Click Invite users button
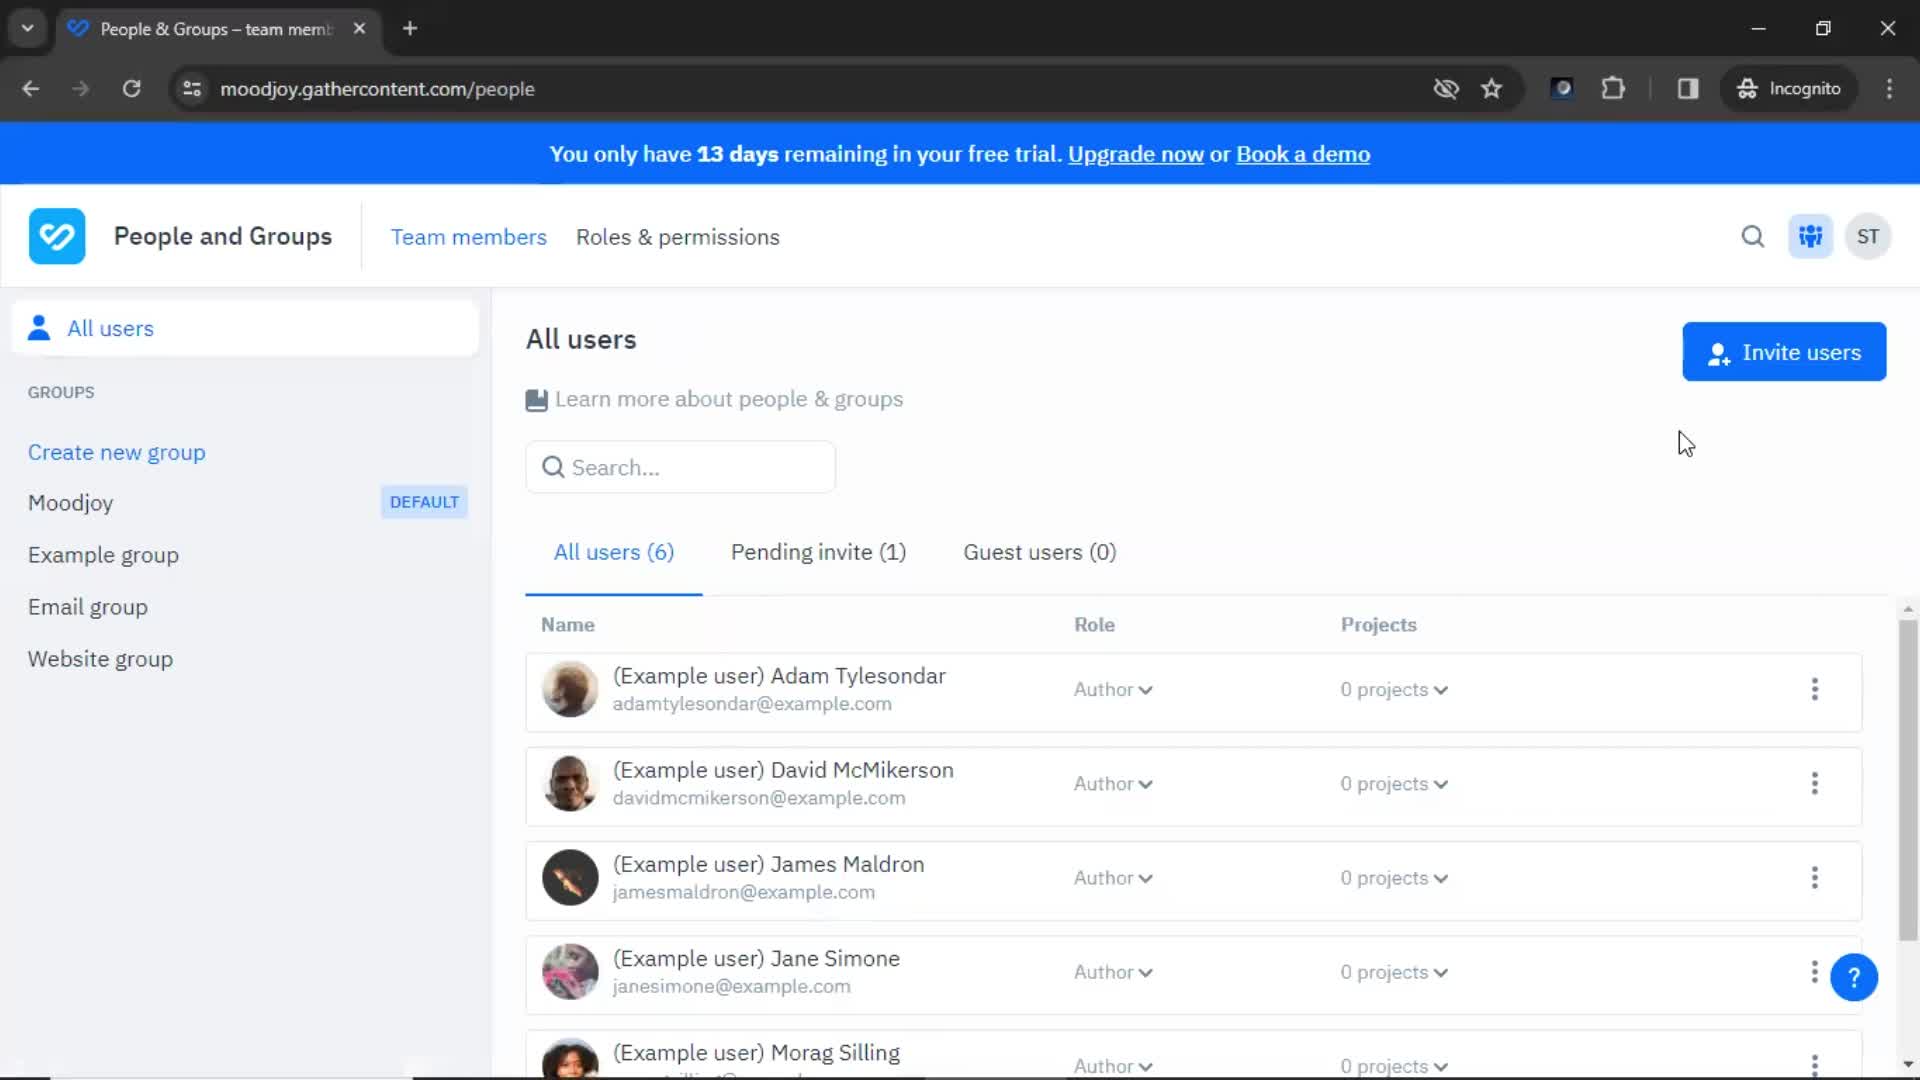The height and width of the screenshot is (1080, 1920). coord(1785,352)
